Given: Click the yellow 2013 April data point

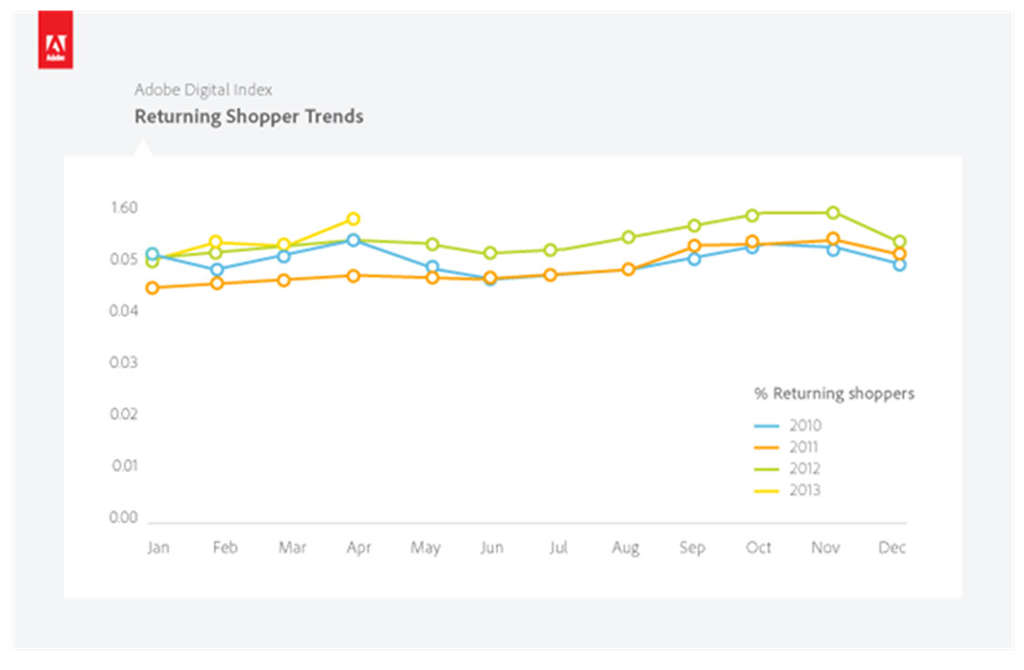Looking at the screenshot, I should 353,218.
